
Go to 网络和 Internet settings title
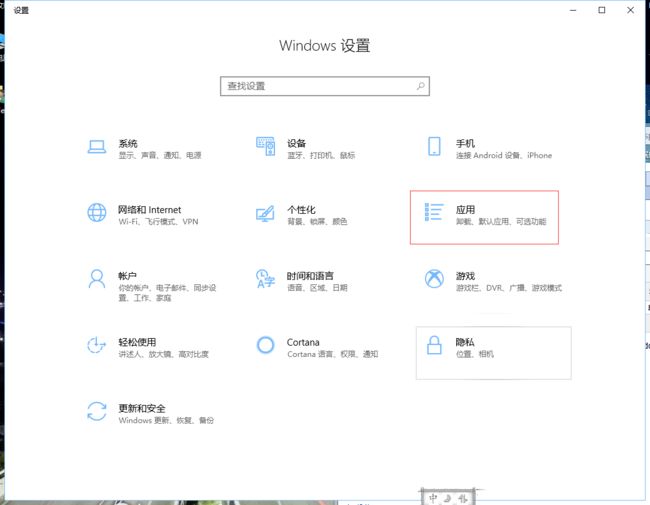(x=150, y=210)
